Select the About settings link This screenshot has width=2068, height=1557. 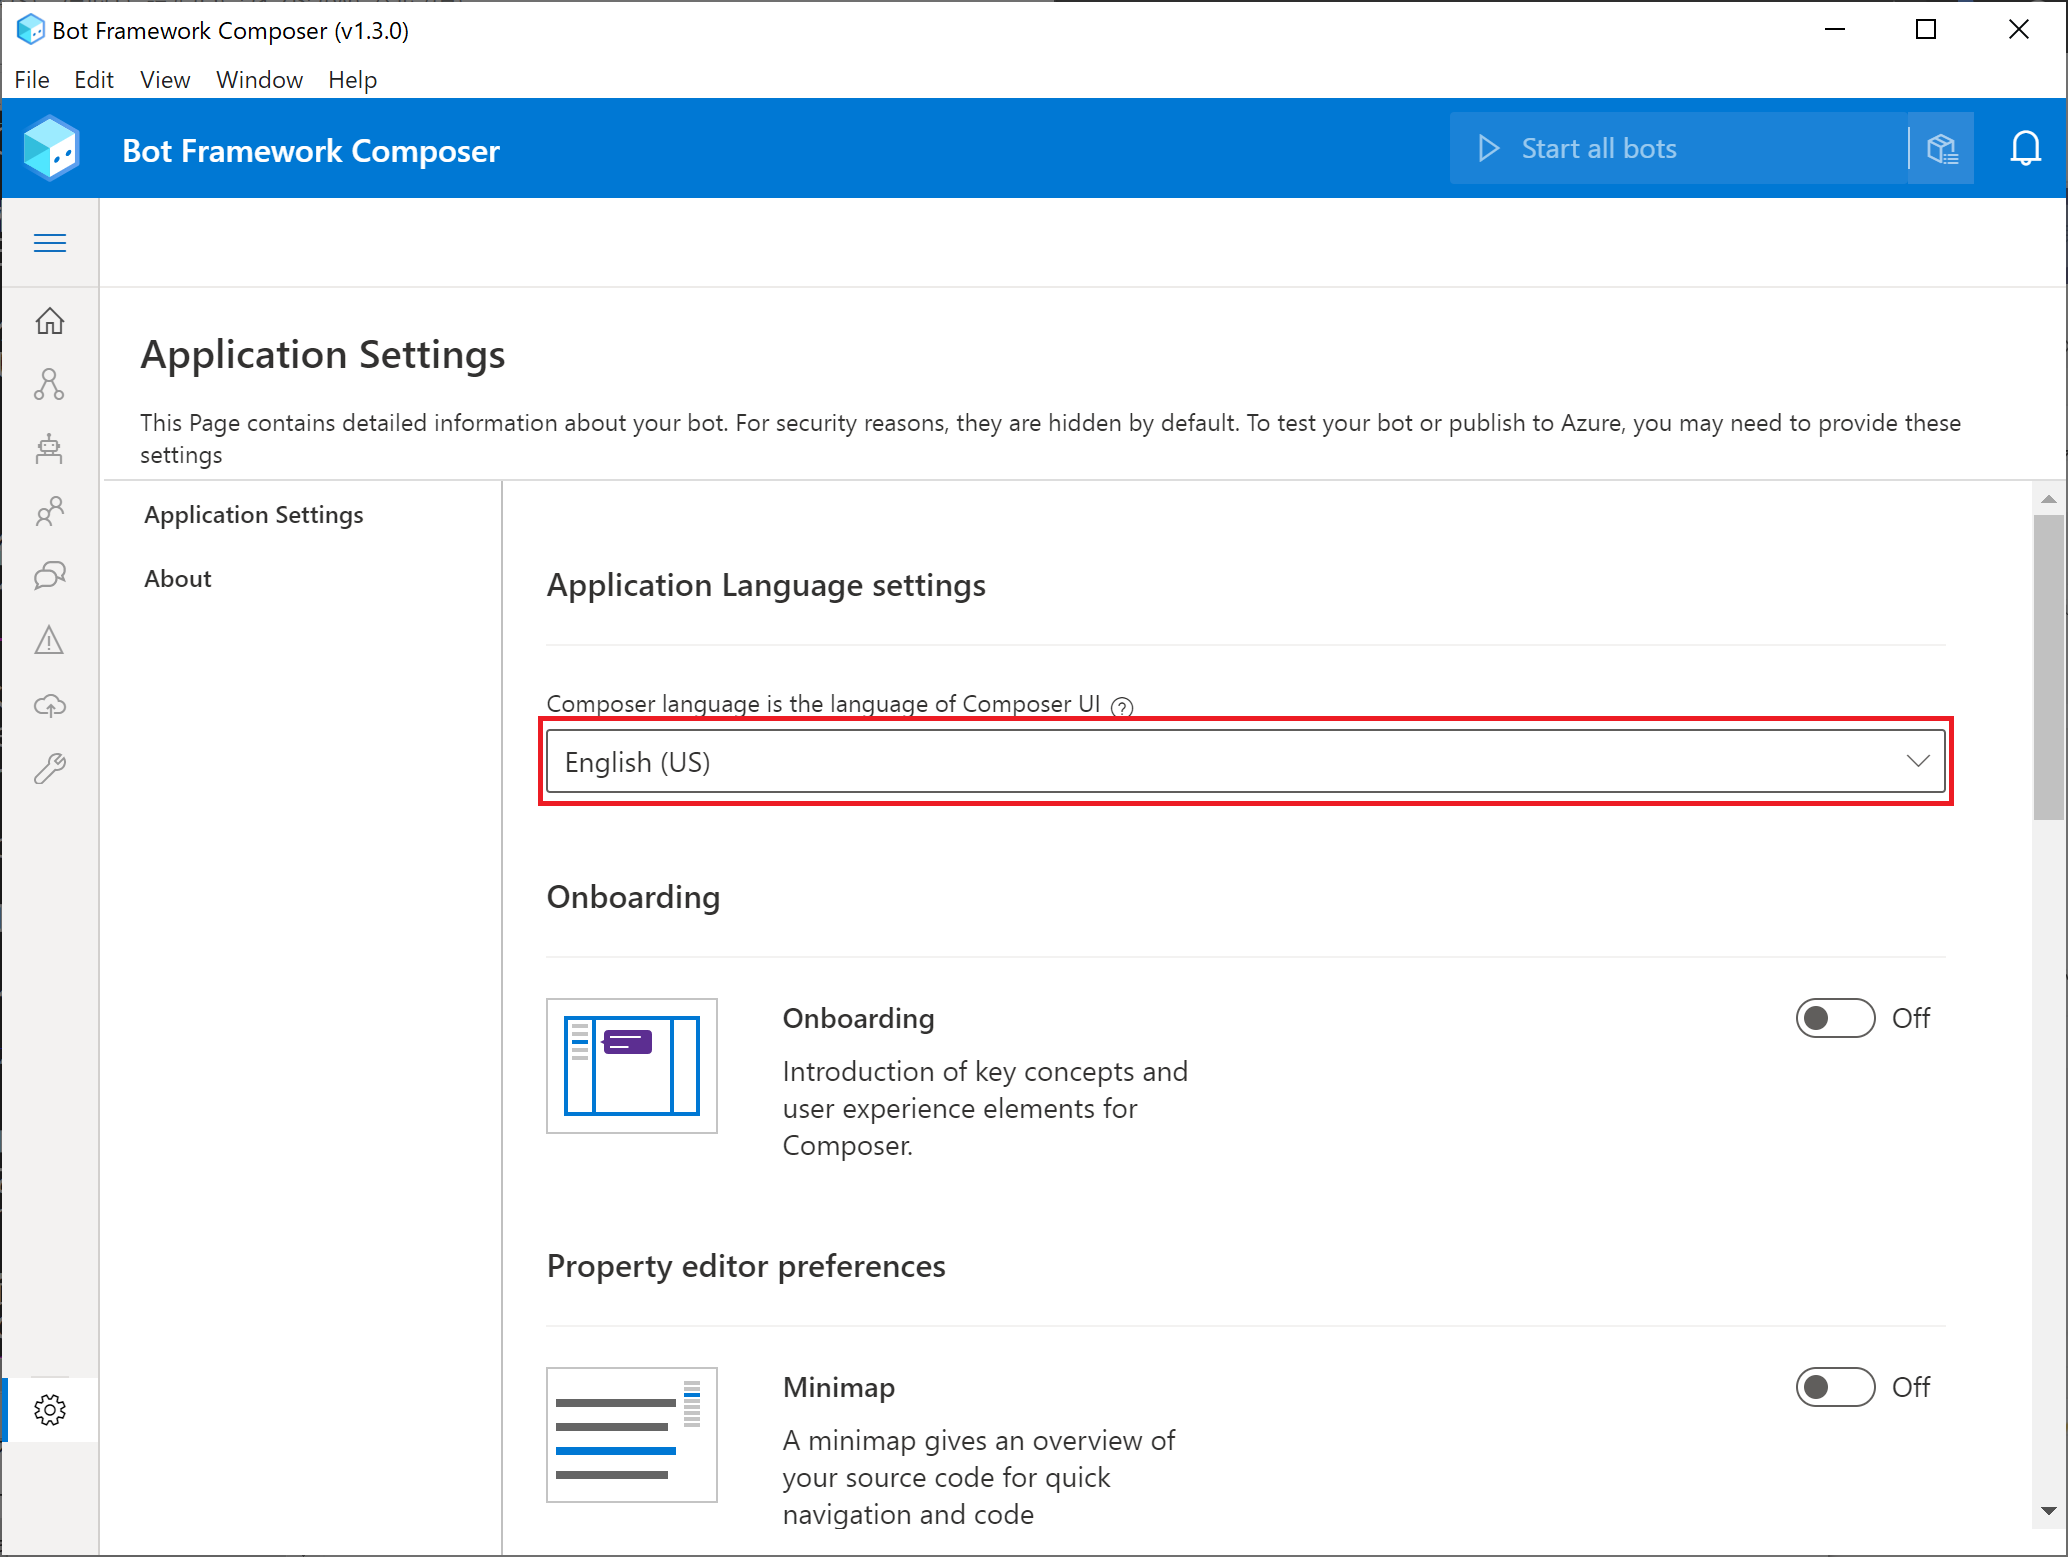[178, 579]
